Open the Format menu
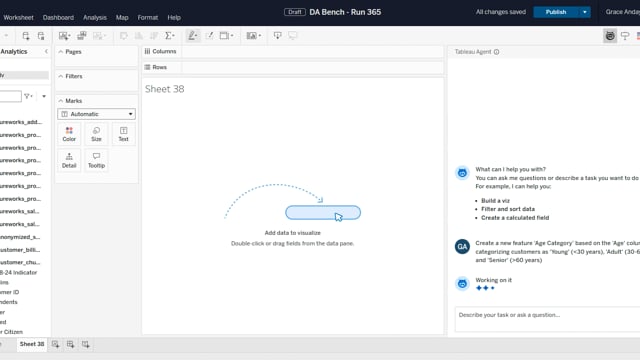 pos(148,18)
